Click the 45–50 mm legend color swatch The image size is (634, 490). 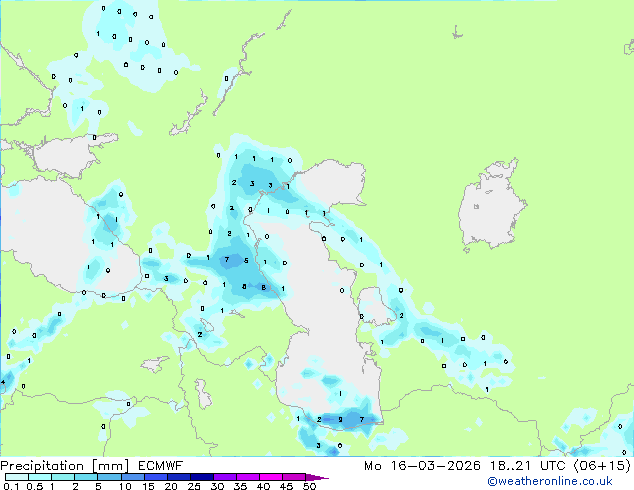294,477
